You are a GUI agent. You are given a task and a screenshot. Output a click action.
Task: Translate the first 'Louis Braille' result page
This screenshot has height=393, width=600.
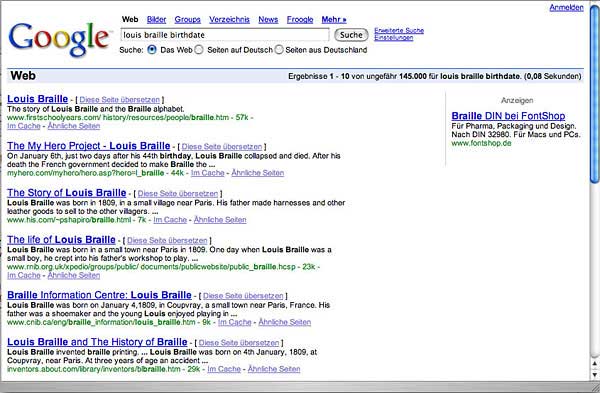coord(119,100)
